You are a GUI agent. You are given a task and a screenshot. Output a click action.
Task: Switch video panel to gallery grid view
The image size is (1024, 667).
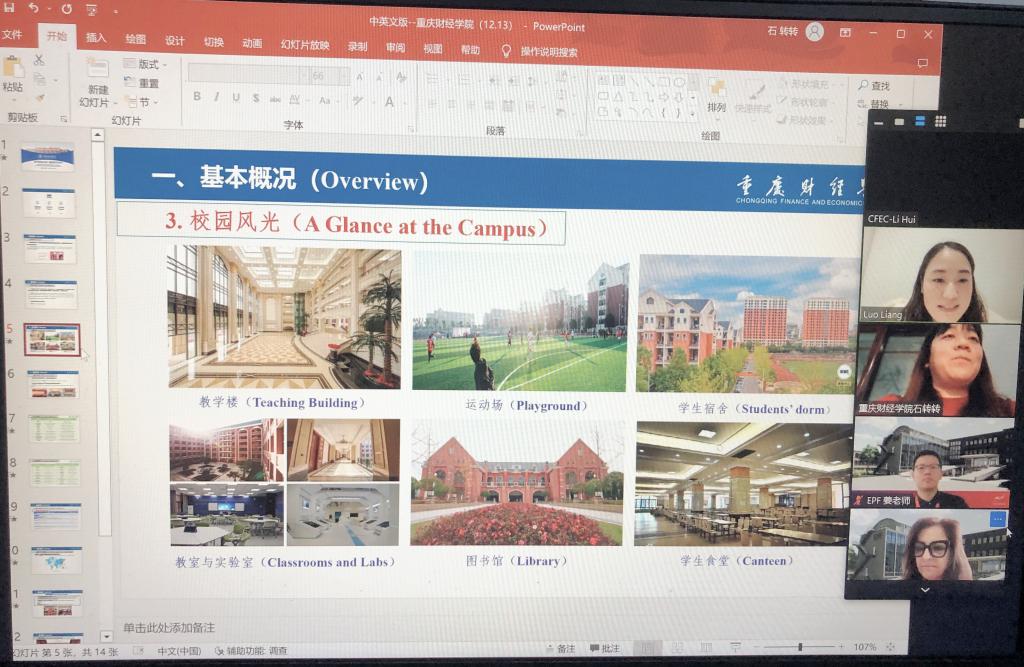pyautogui.click(x=939, y=121)
